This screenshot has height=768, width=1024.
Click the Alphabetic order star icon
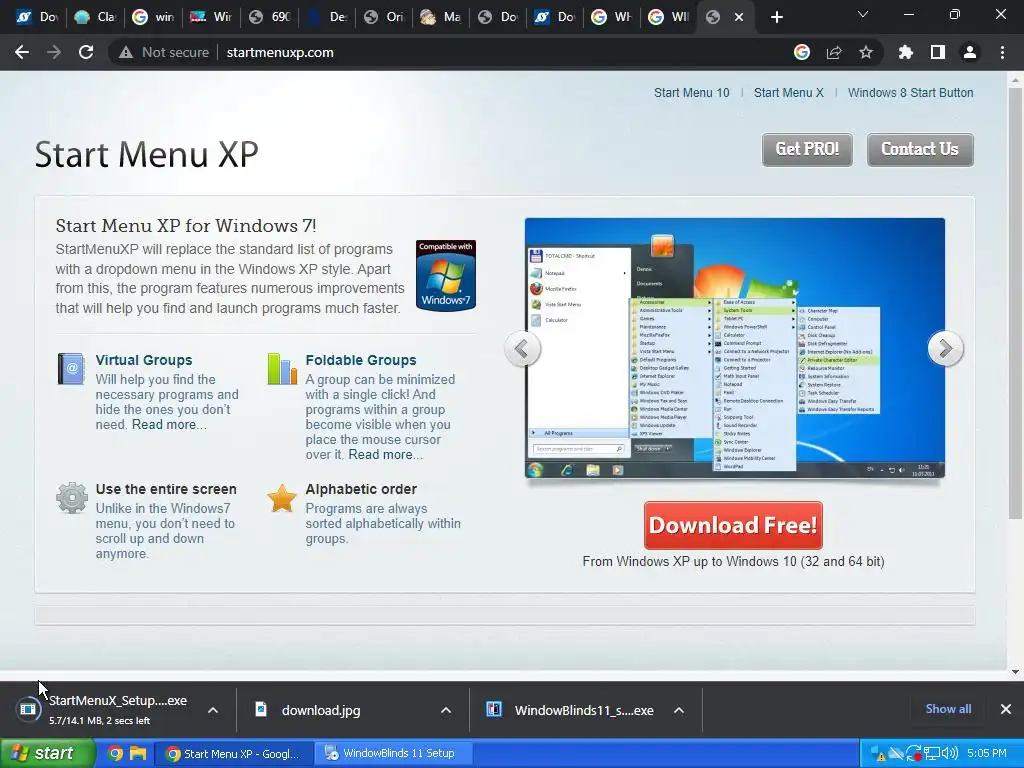pyautogui.click(x=282, y=498)
